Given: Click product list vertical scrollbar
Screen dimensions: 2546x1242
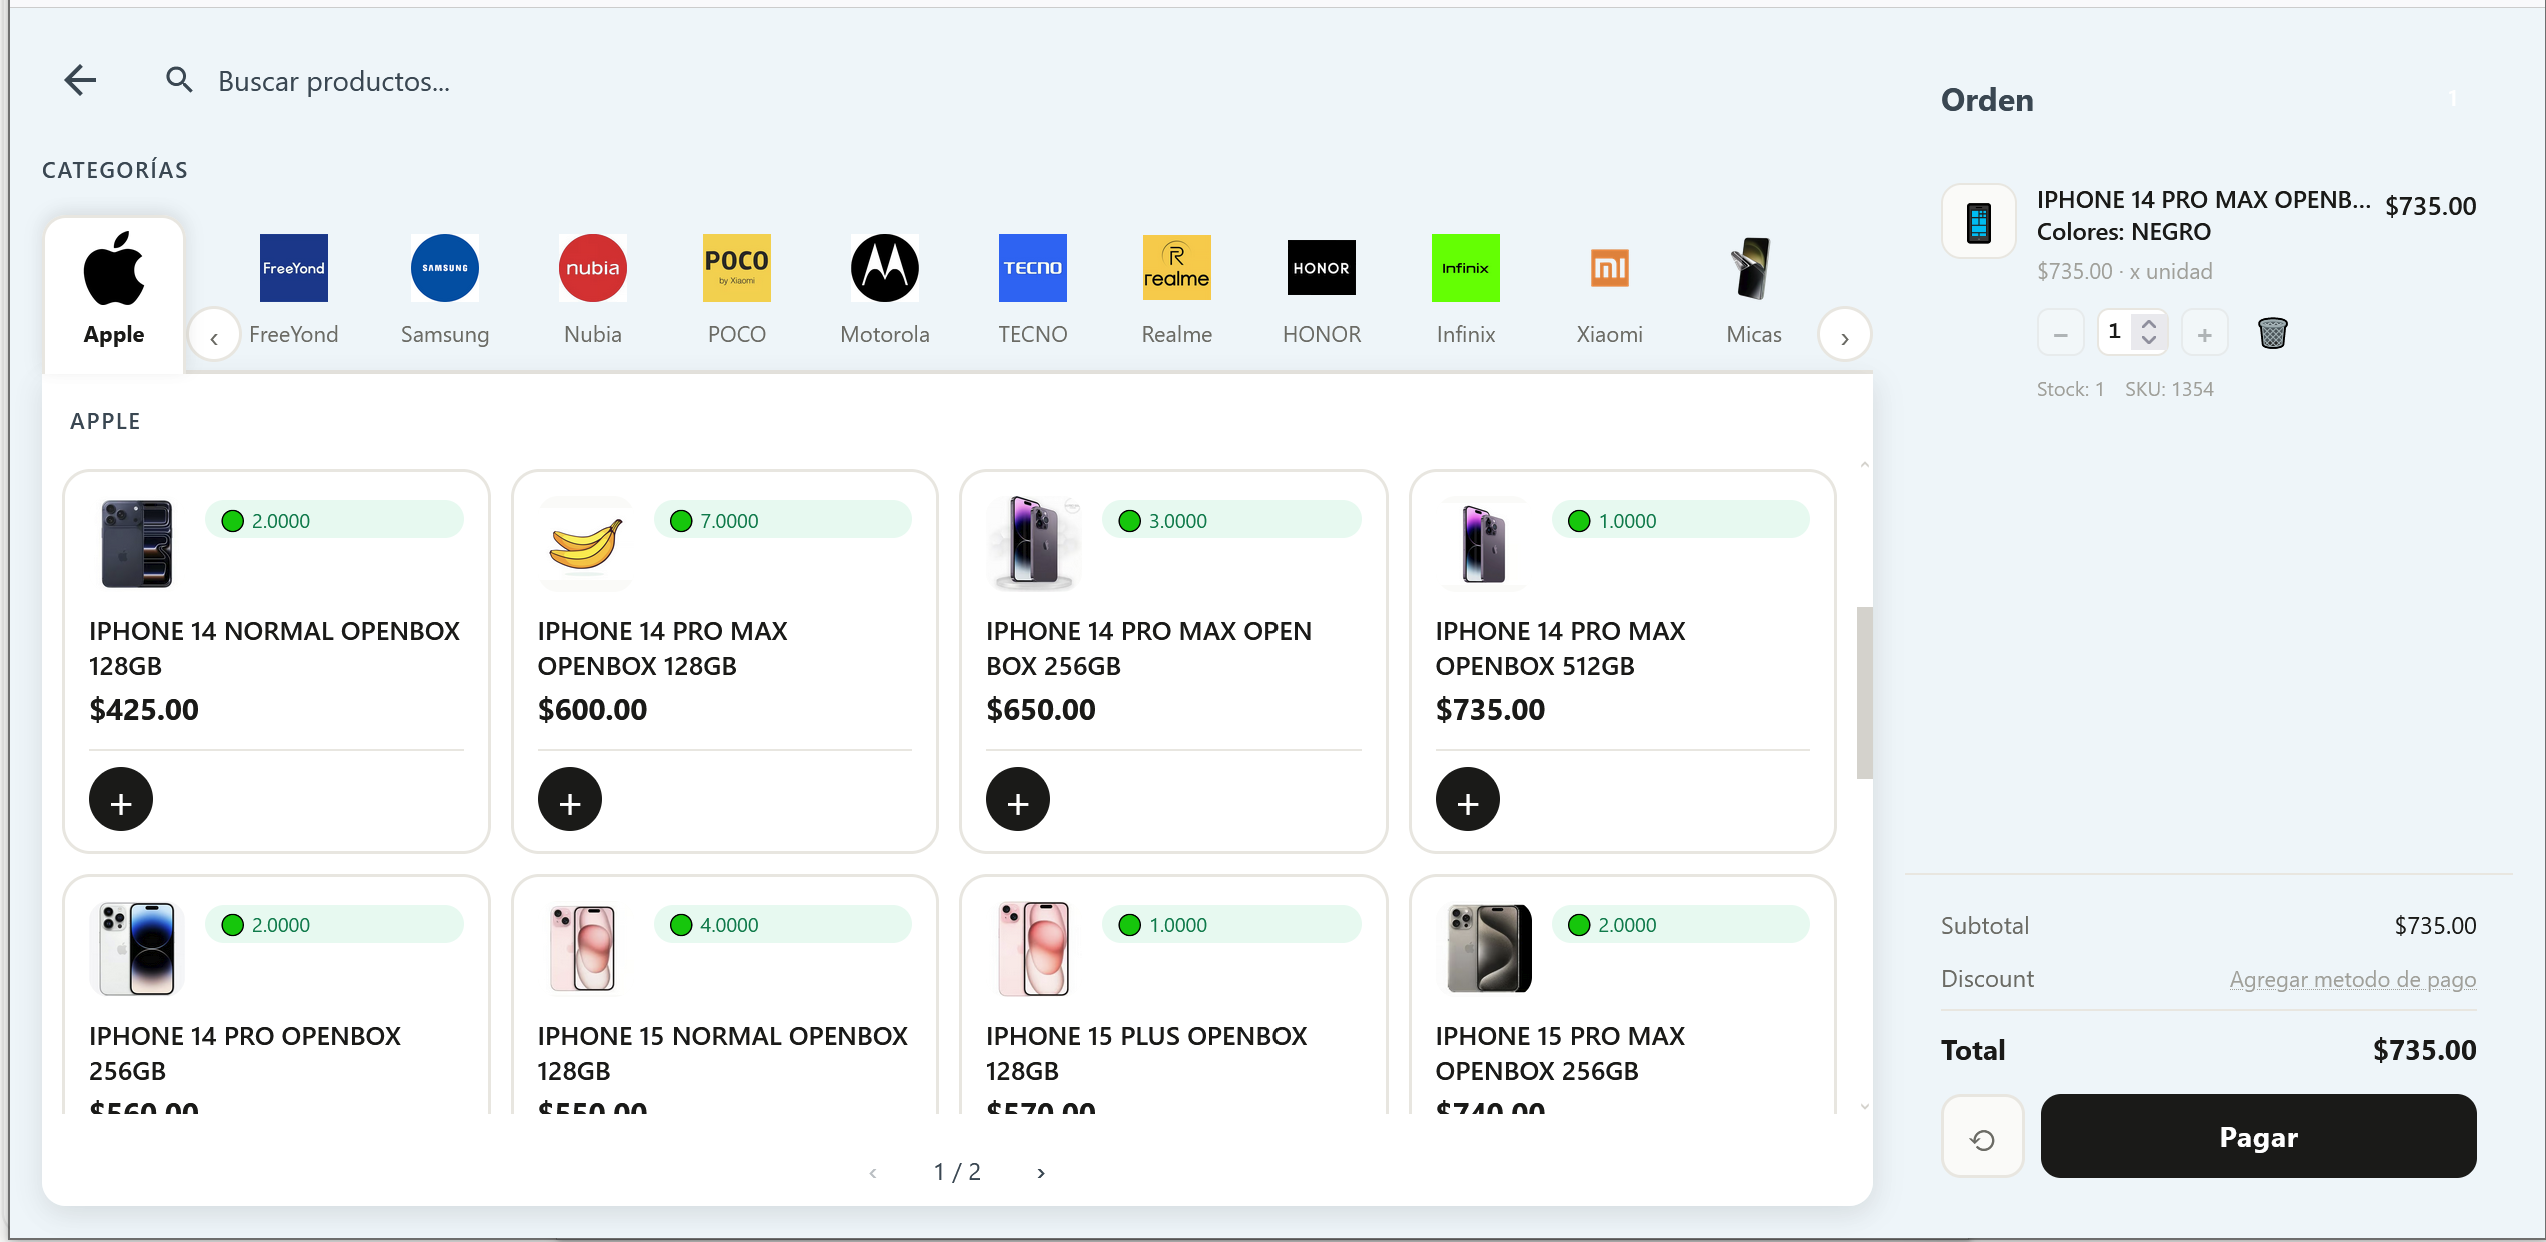Looking at the screenshot, I should 1864,692.
